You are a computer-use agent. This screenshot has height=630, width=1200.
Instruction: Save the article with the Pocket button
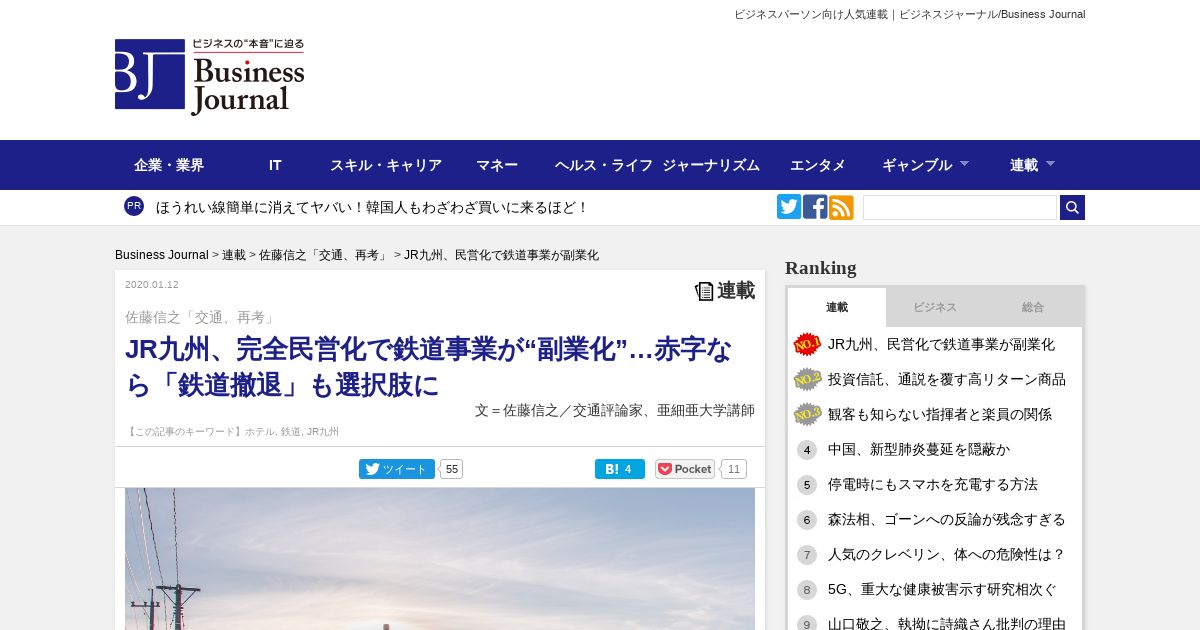[x=685, y=469]
